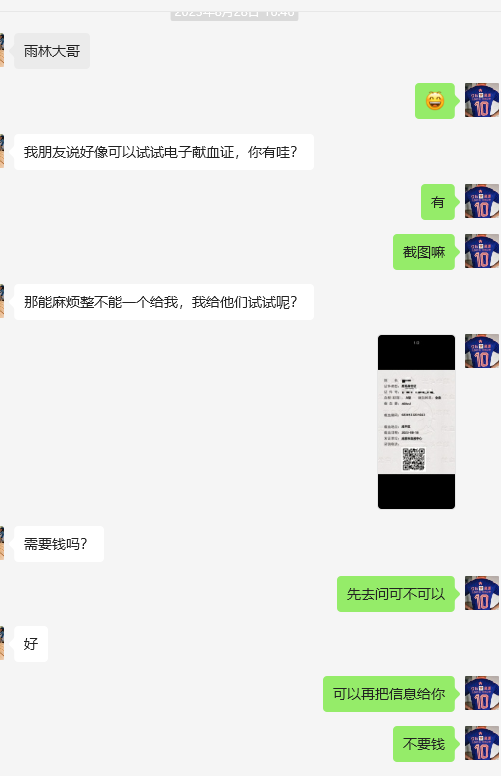501x776 pixels.
Task: Click the 好 reply bubble
Action: tap(31, 644)
